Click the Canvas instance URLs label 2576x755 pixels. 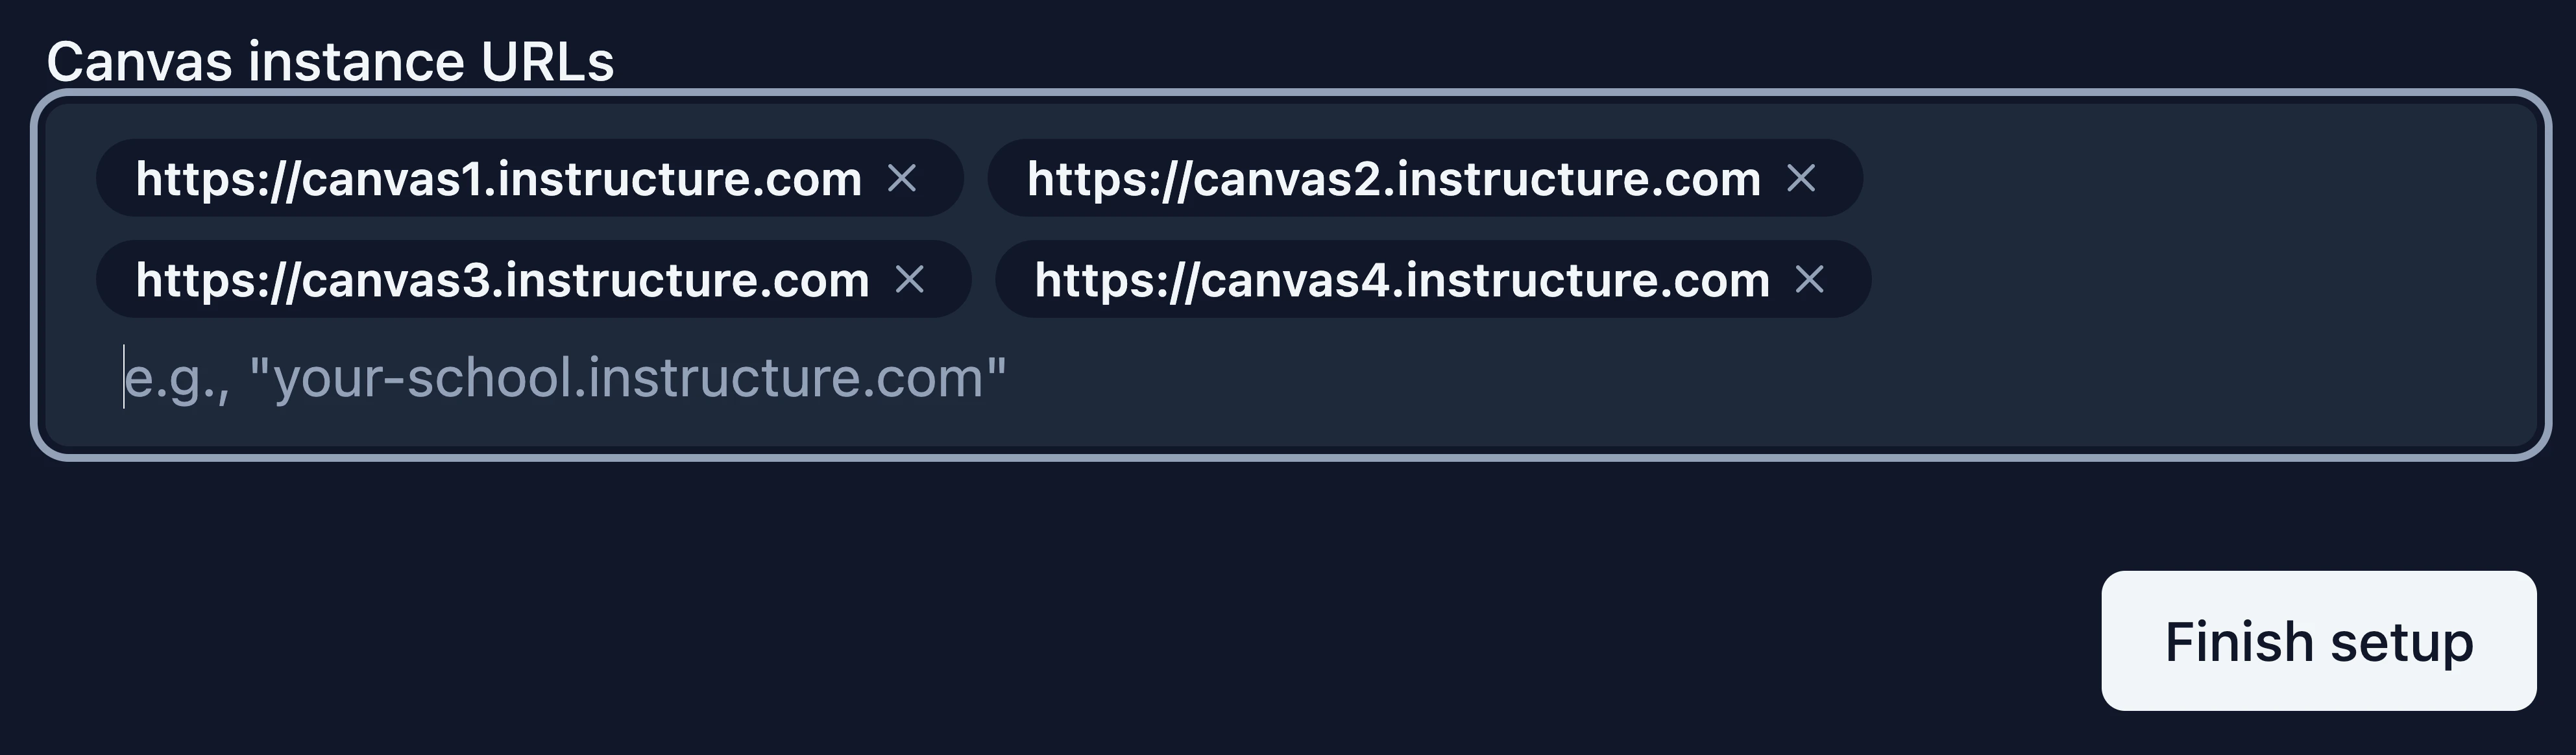[330, 62]
